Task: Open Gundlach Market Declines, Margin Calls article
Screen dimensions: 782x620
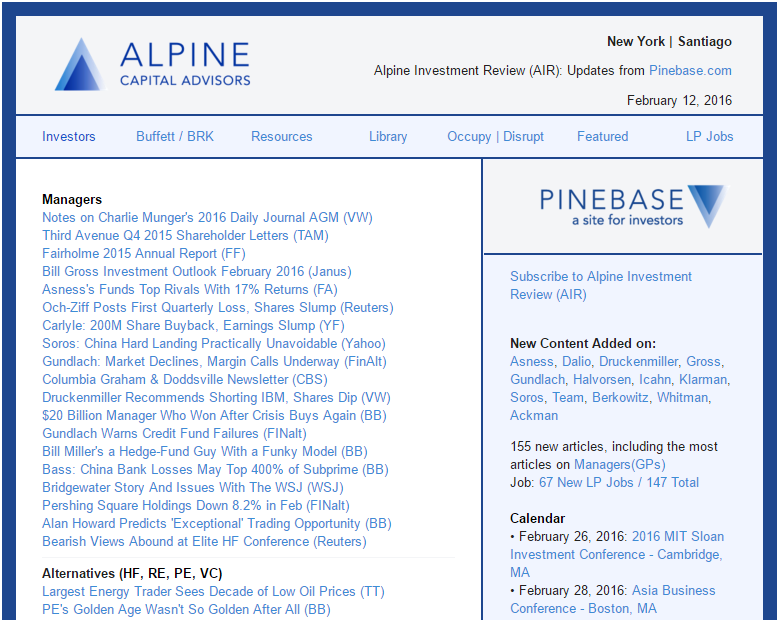Action: 214,361
